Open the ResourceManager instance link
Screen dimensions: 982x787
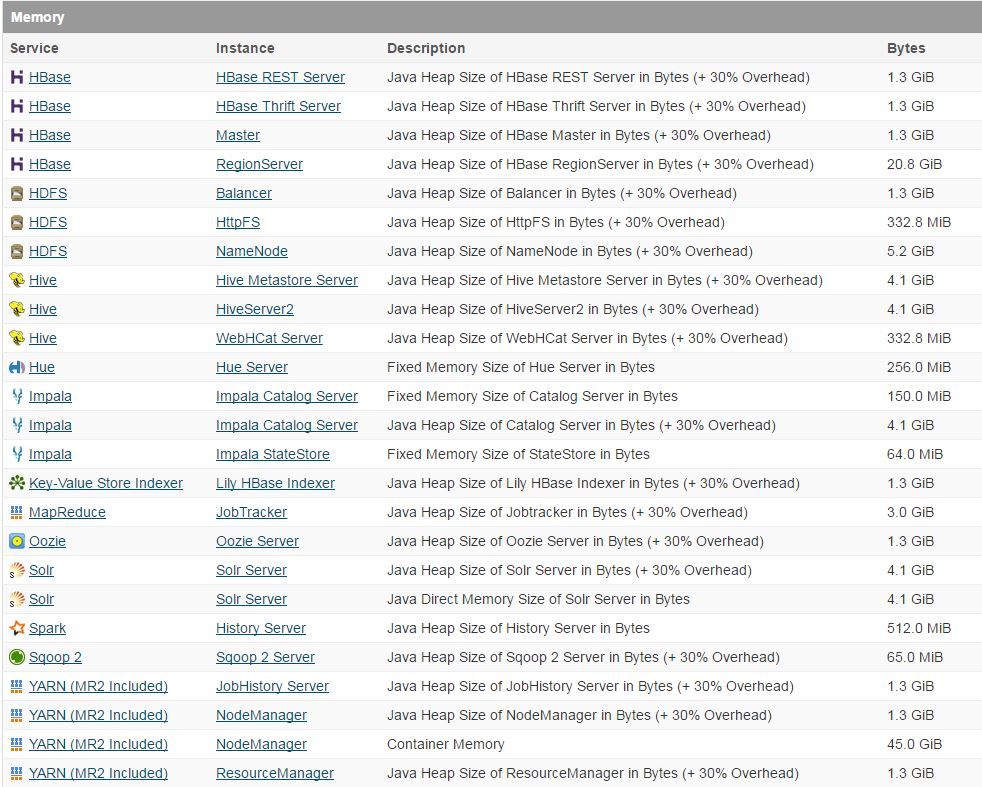click(x=274, y=773)
